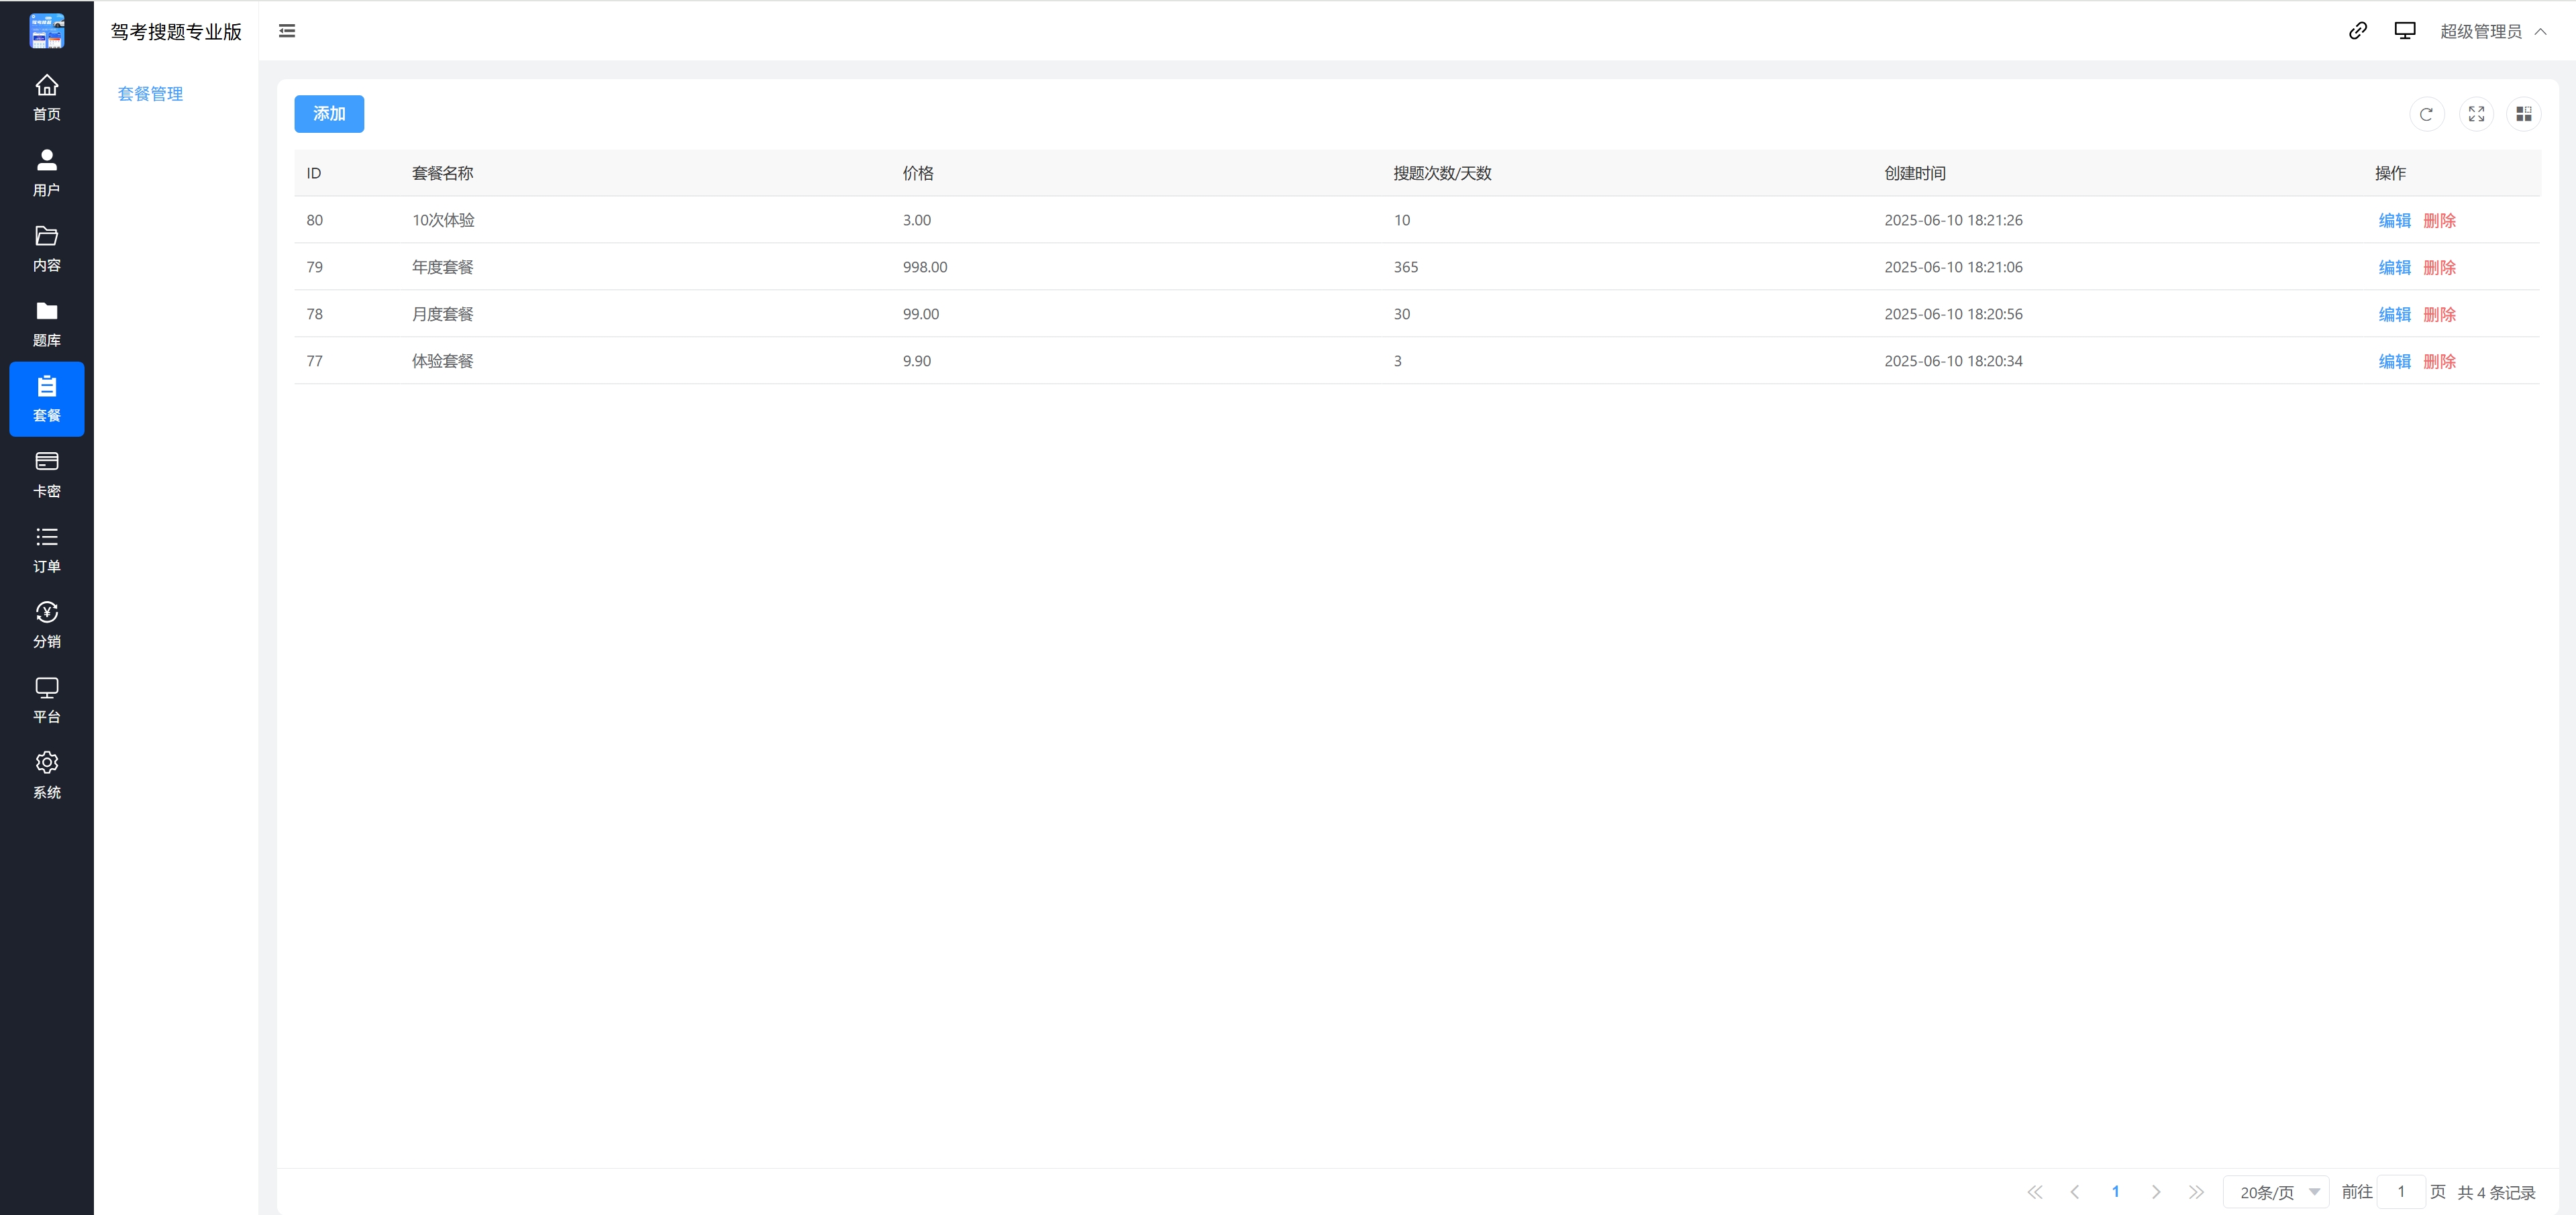2576x1215 pixels.
Task: Refresh the table with the reload icon
Action: [2426, 114]
